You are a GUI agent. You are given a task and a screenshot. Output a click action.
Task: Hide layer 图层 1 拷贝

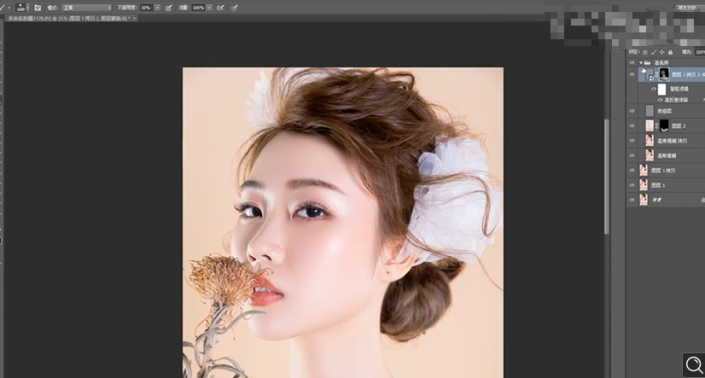pos(632,170)
